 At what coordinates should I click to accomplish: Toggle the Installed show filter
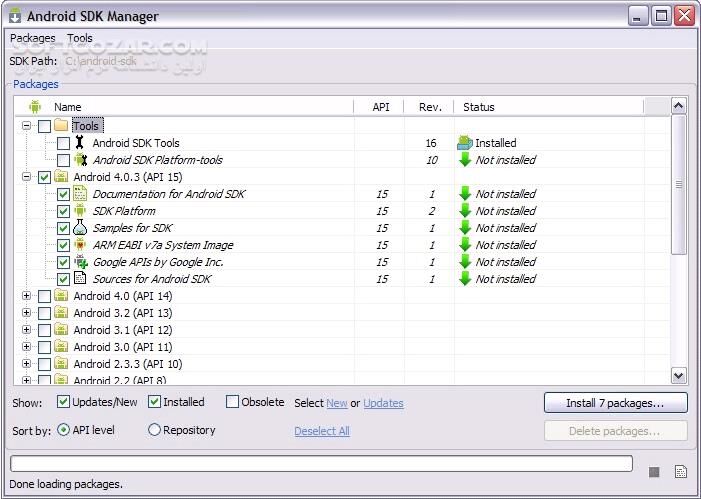pyautogui.click(x=154, y=402)
